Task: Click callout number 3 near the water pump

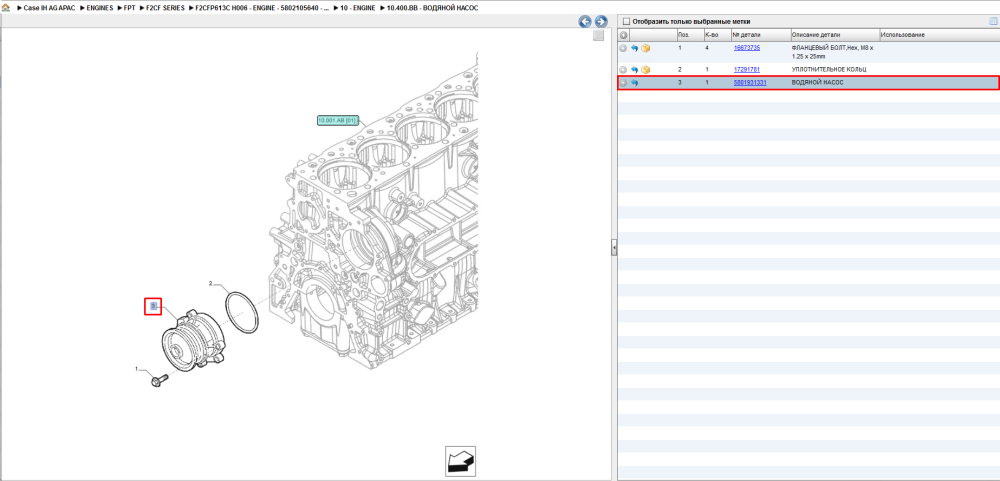Action: coord(153,307)
